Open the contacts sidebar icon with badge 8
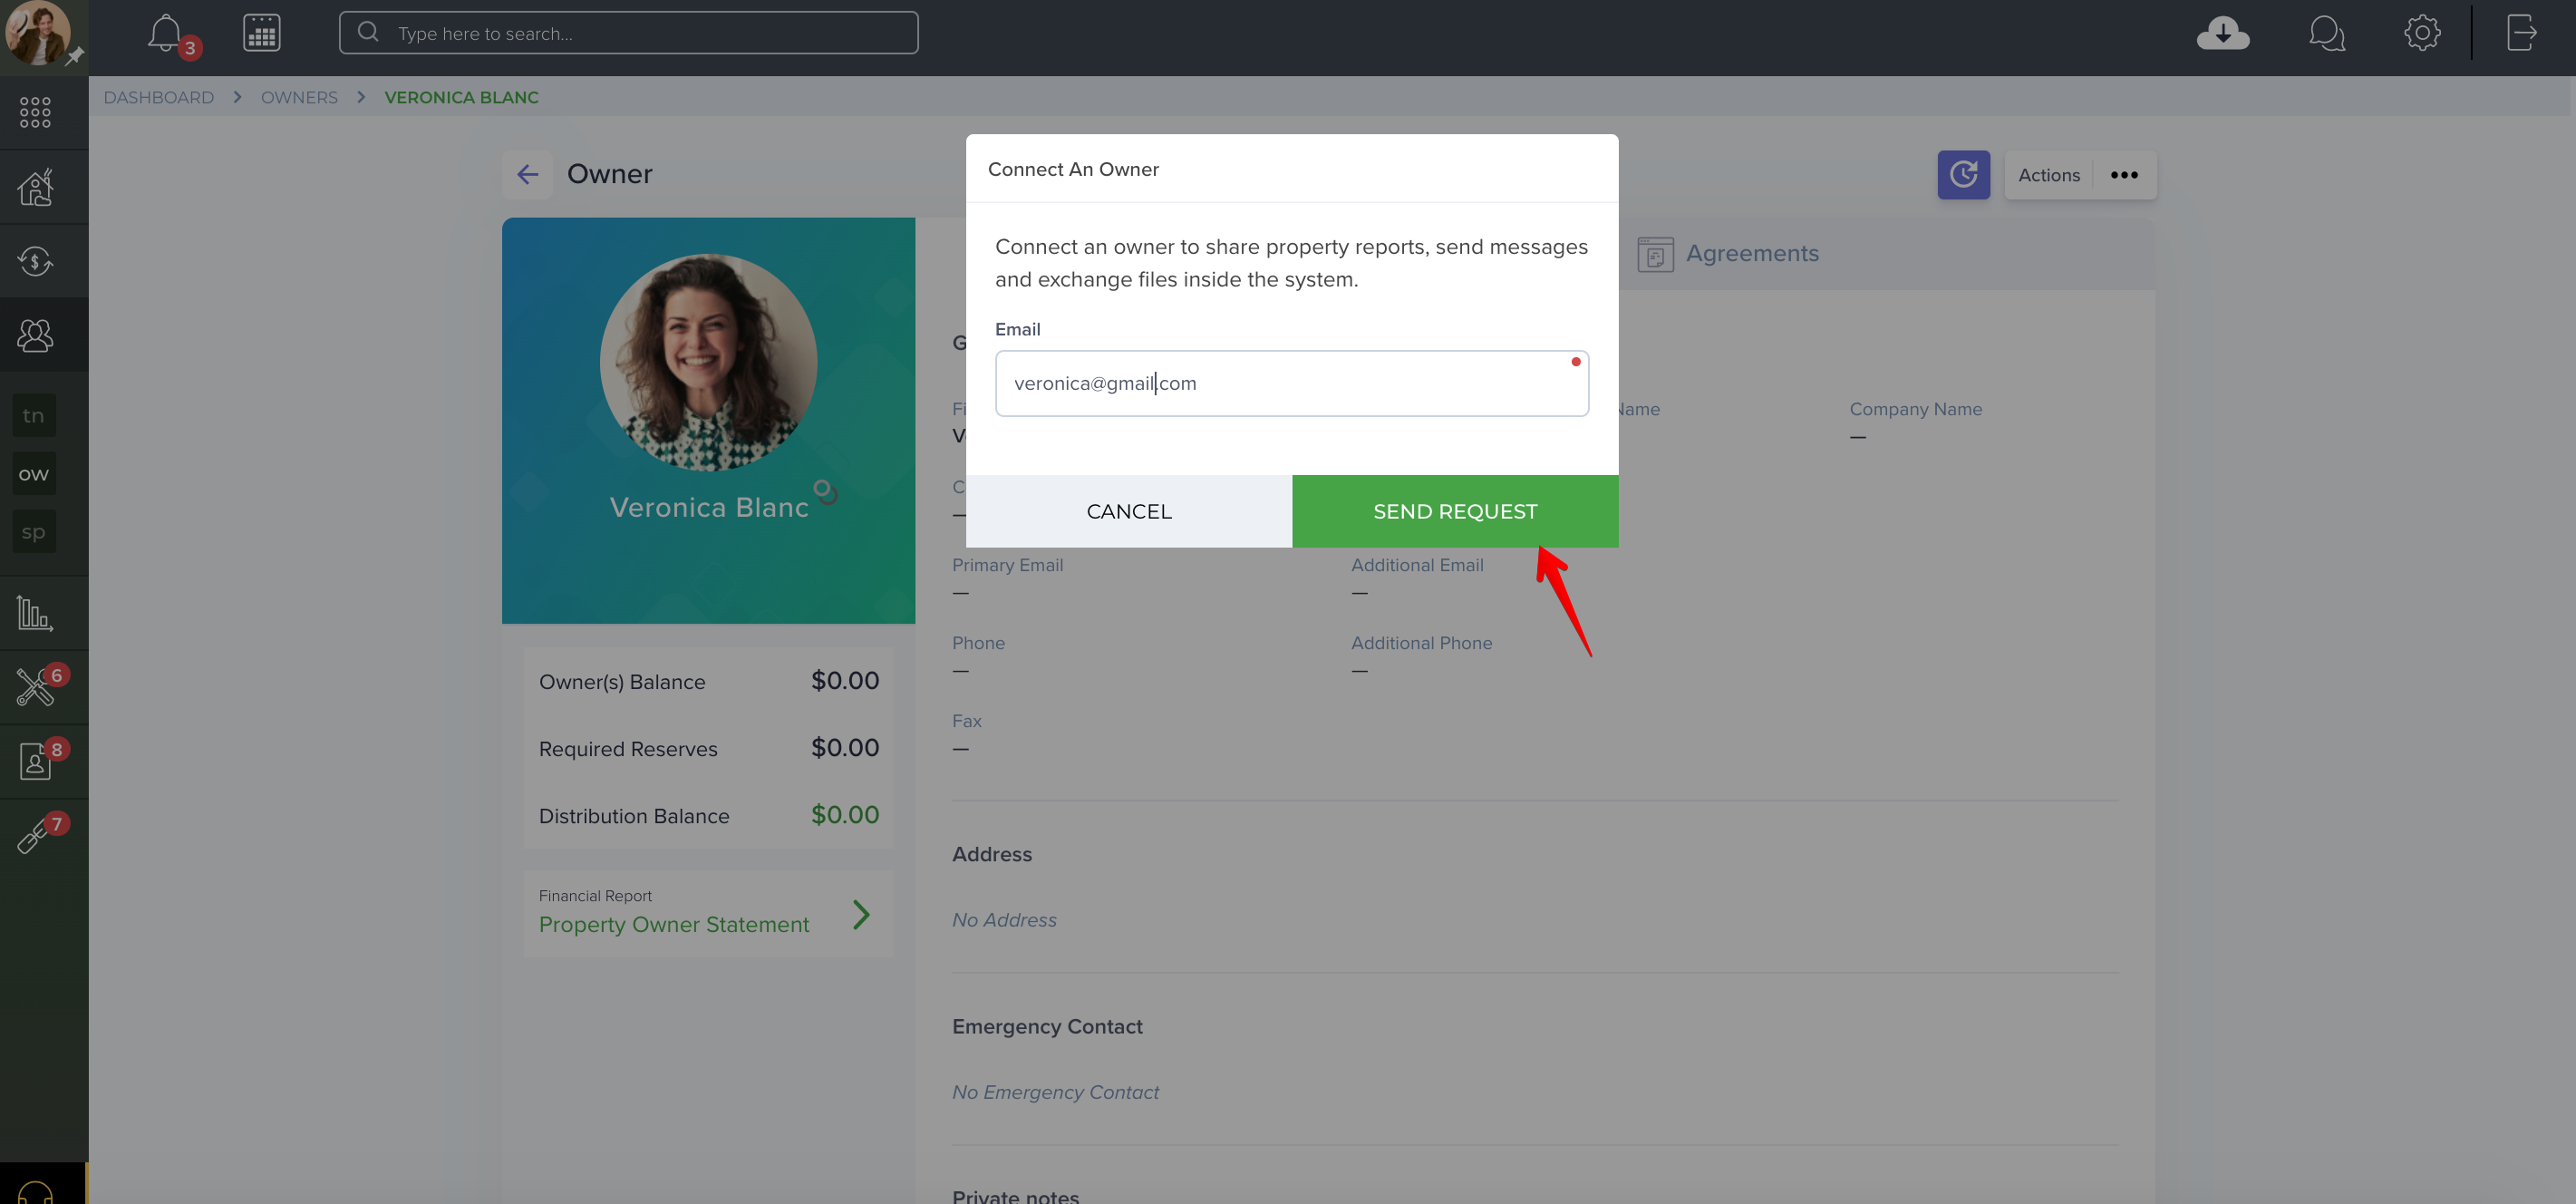Screen dimensions: 2576x1204 [35, 762]
